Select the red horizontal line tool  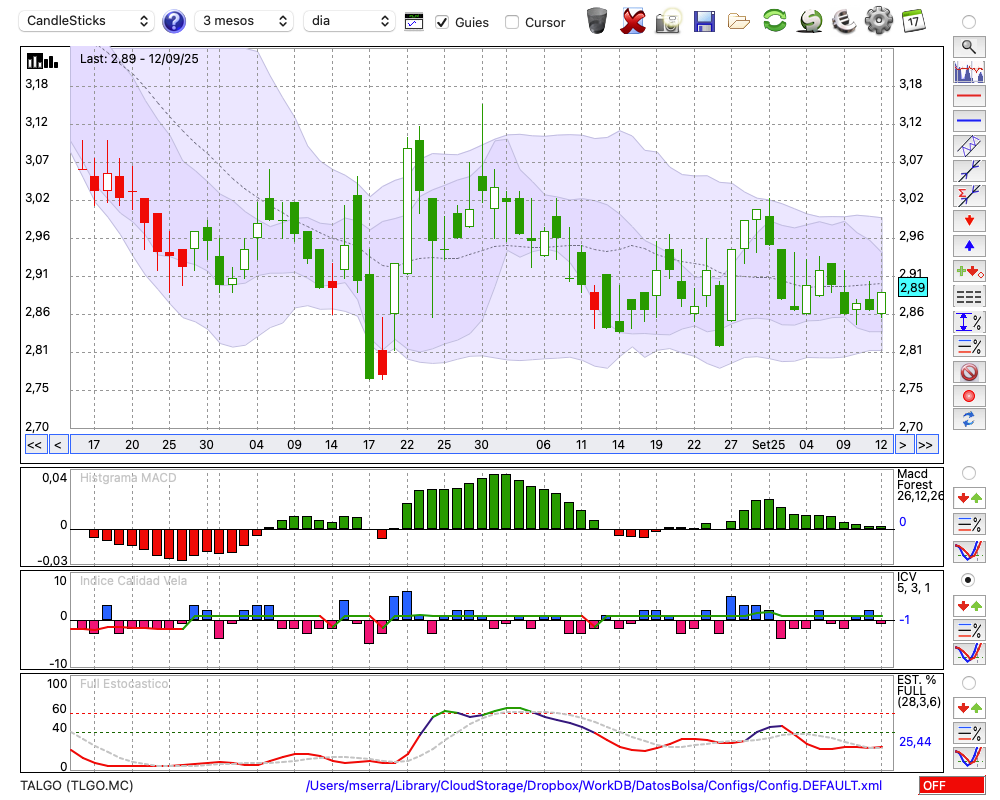[969, 96]
